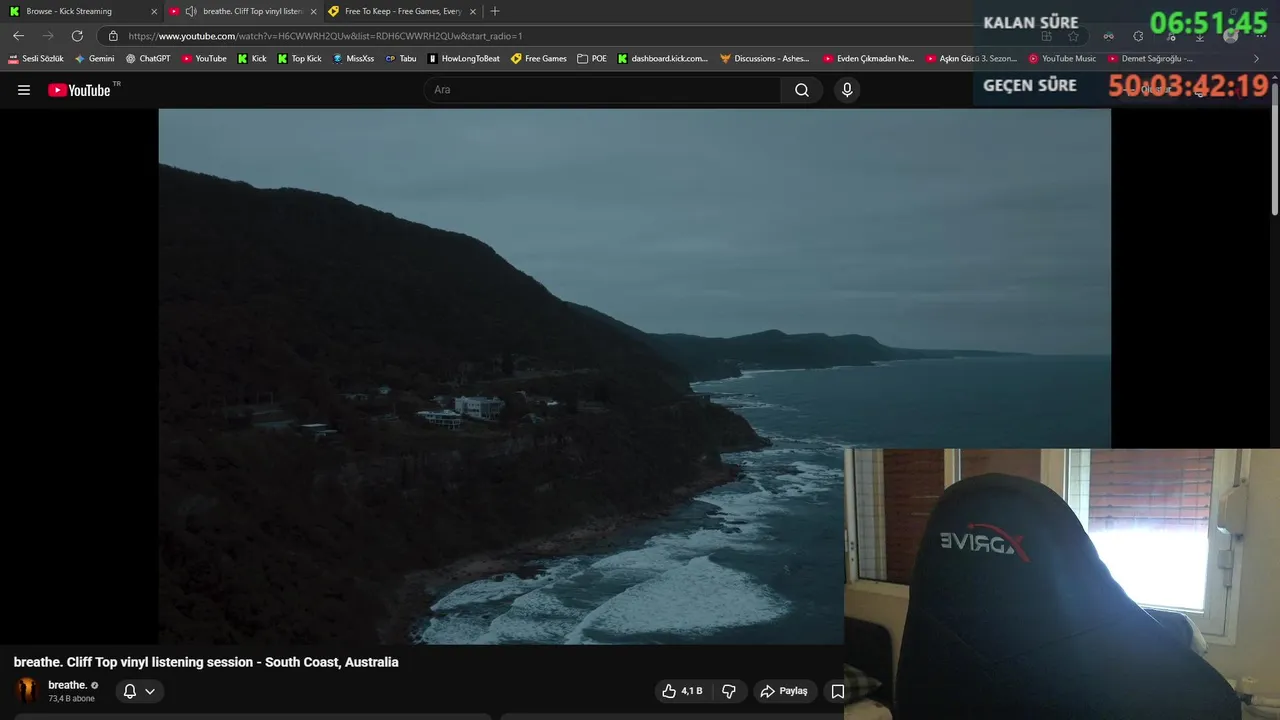This screenshot has width=1280, height=720.
Task: Focus the 'Ara' search field
Action: pos(603,90)
